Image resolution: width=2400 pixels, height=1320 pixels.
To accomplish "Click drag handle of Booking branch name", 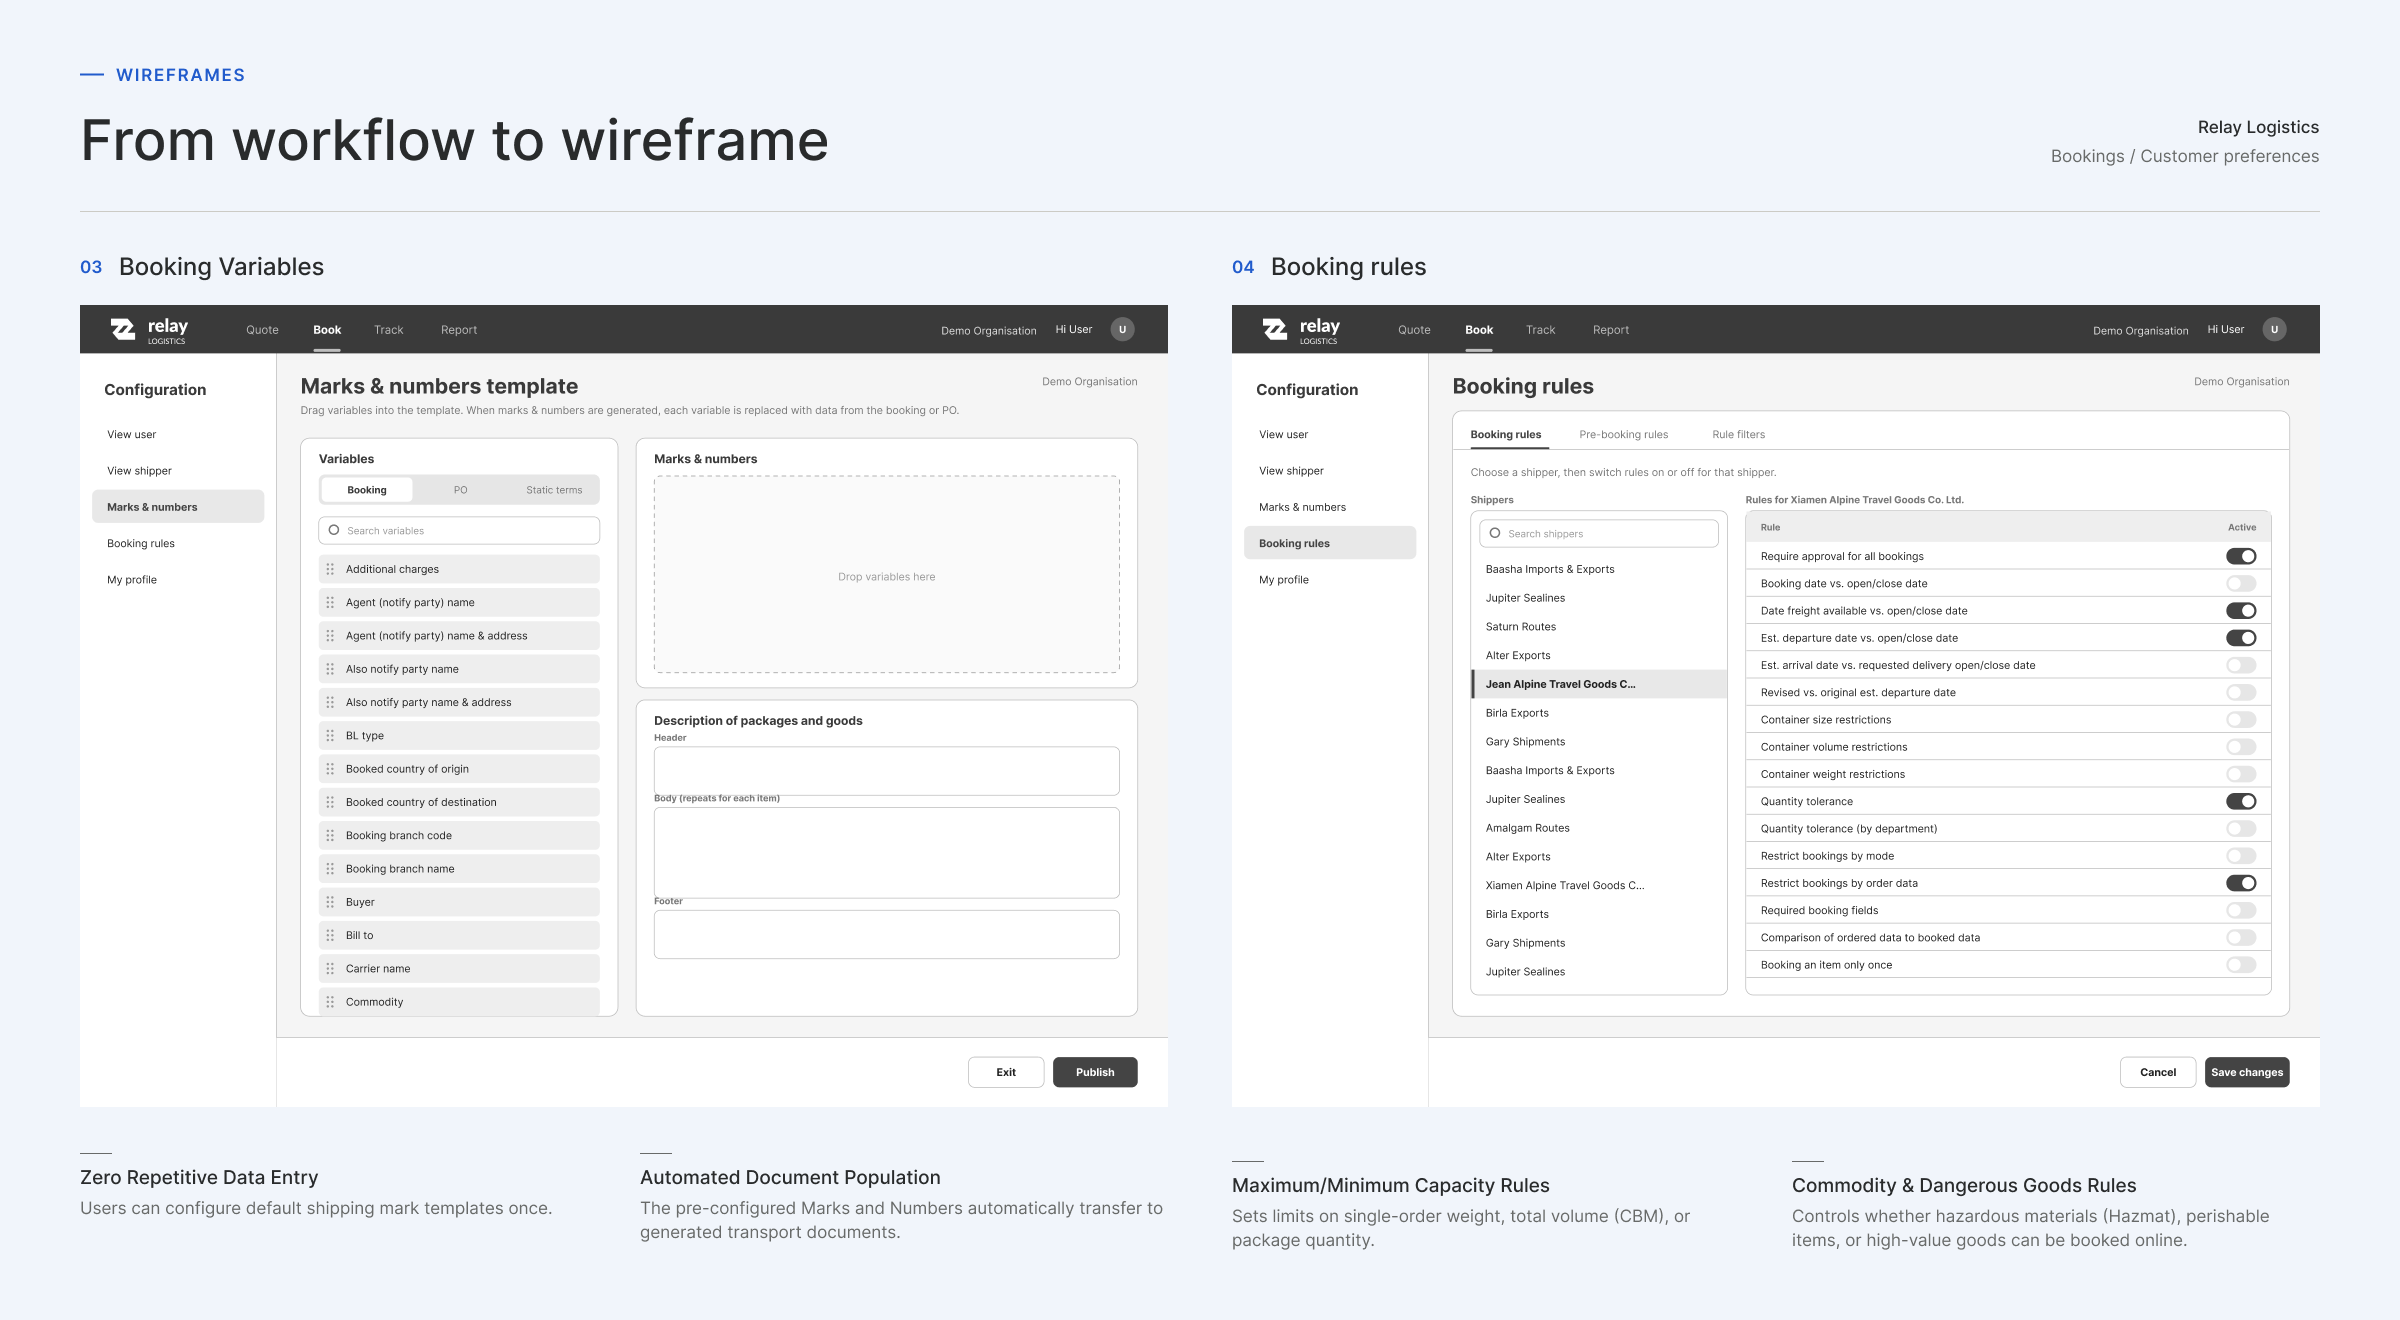I will [330, 869].
